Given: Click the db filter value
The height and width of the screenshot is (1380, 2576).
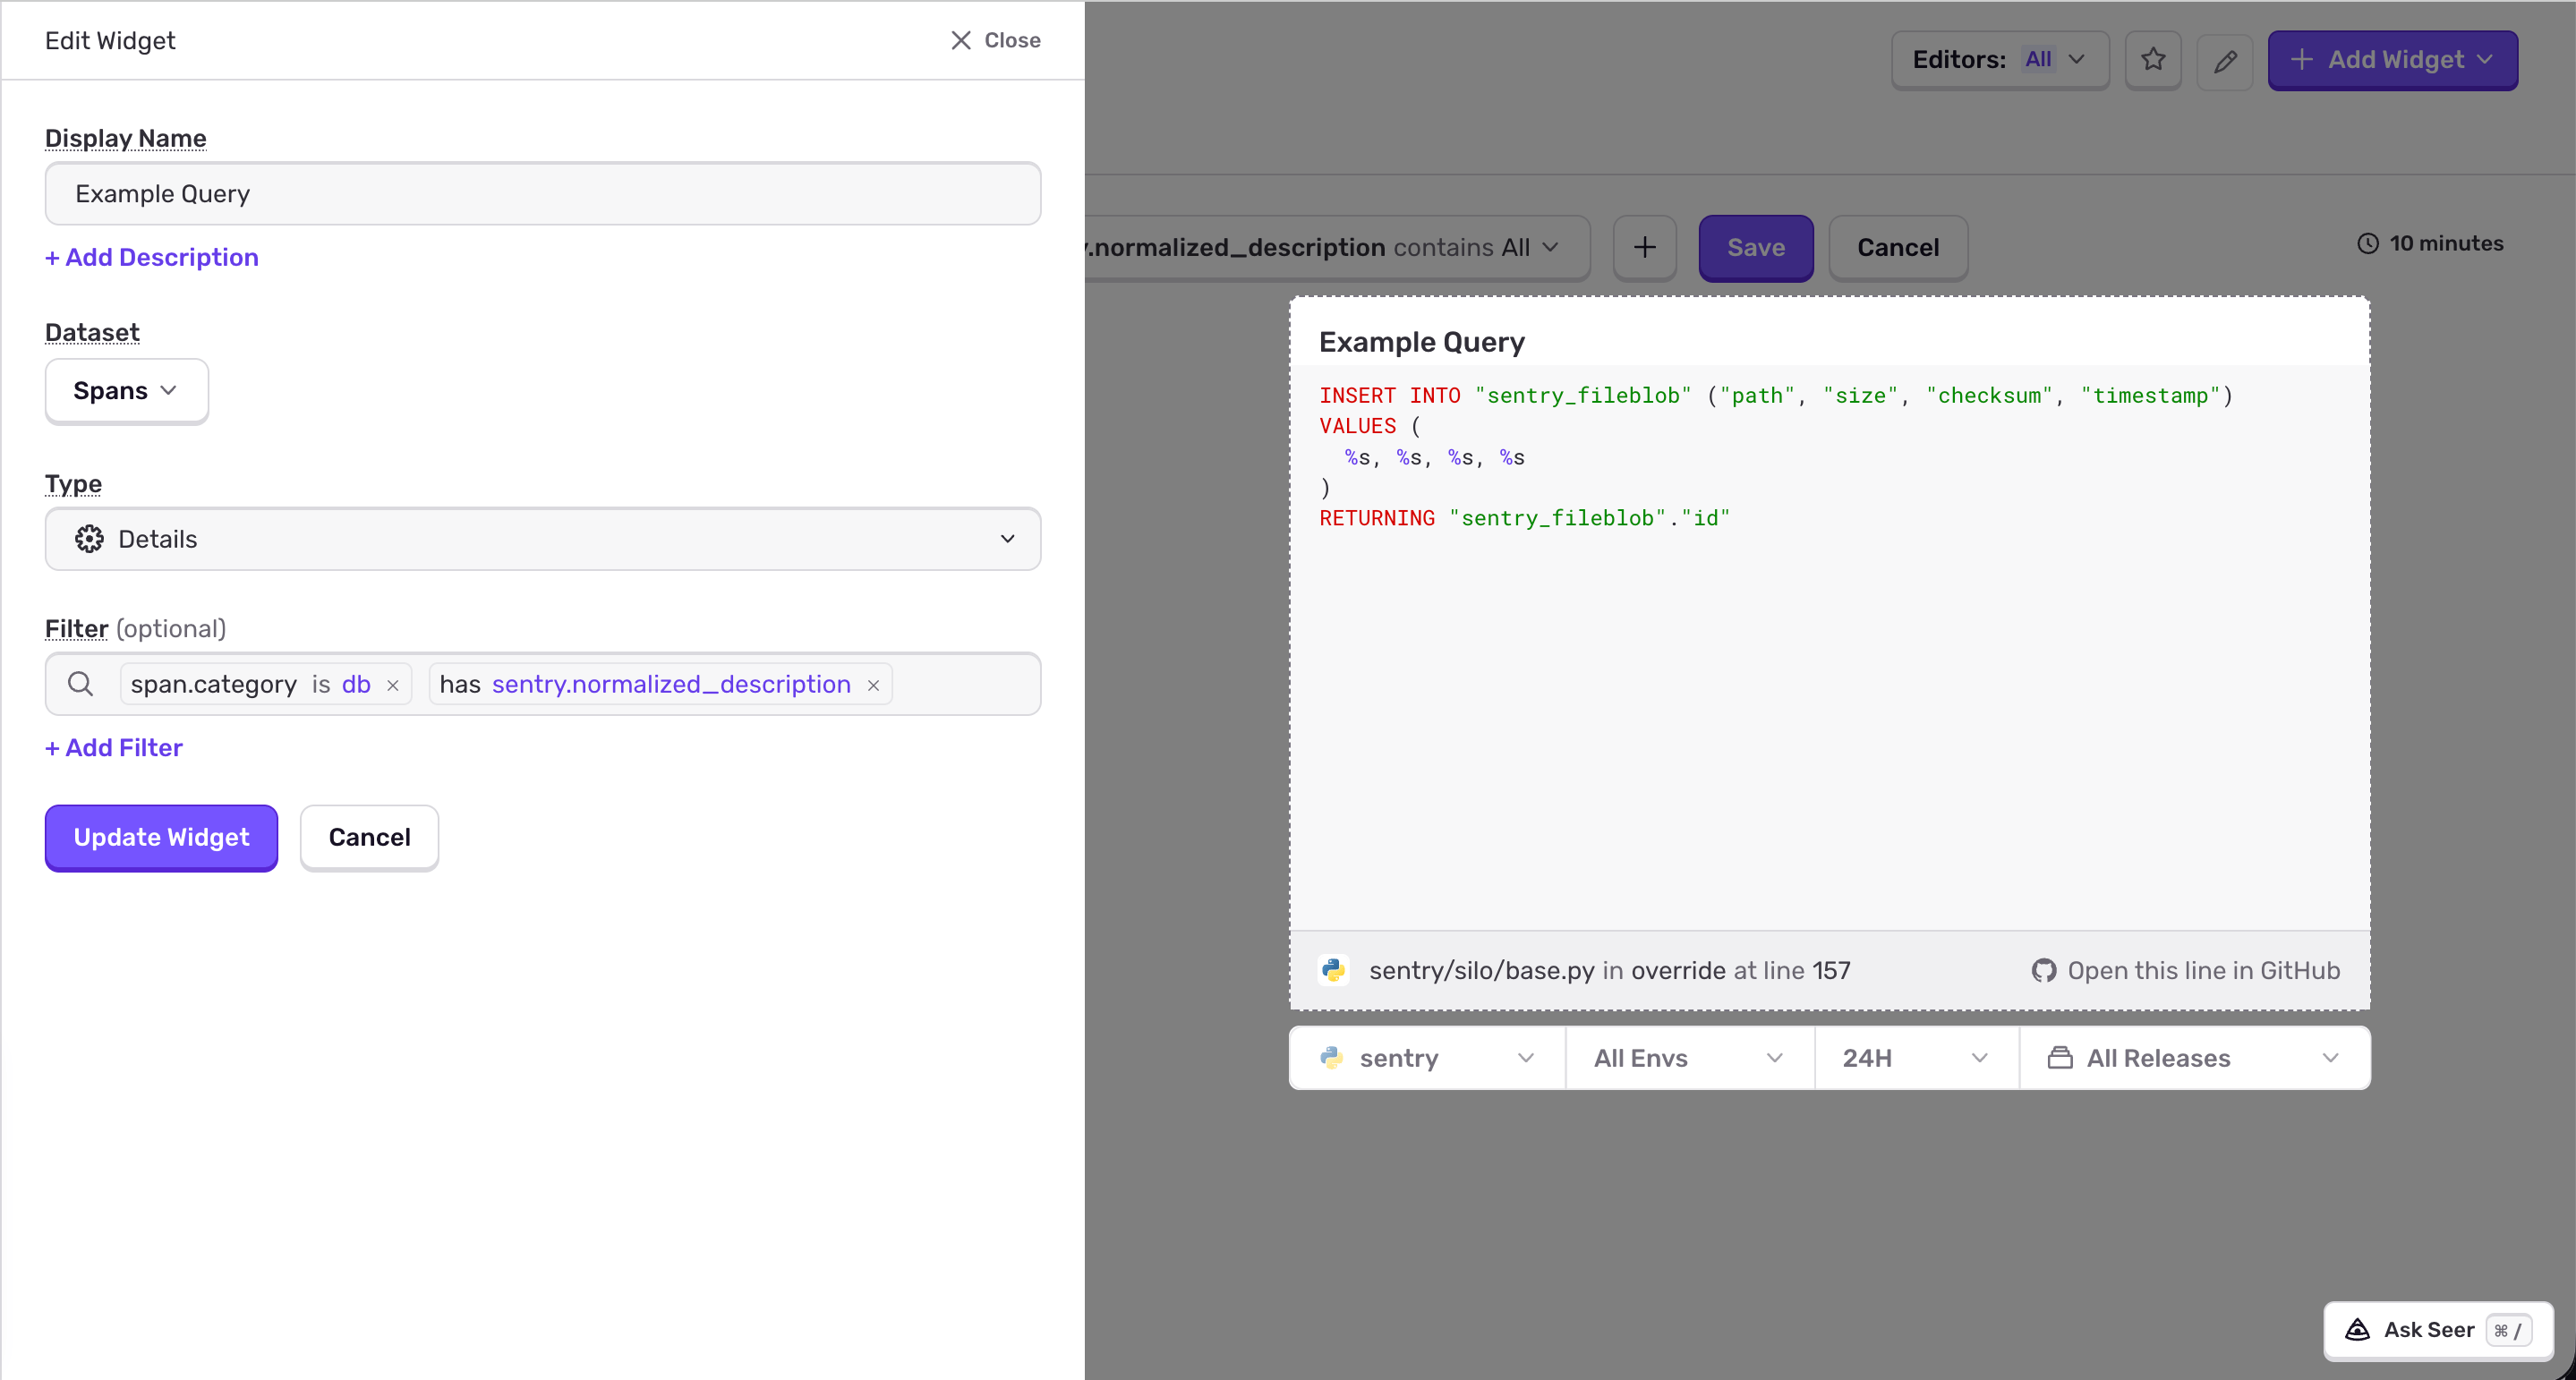Looking at the screenshot, I should 356,684.
